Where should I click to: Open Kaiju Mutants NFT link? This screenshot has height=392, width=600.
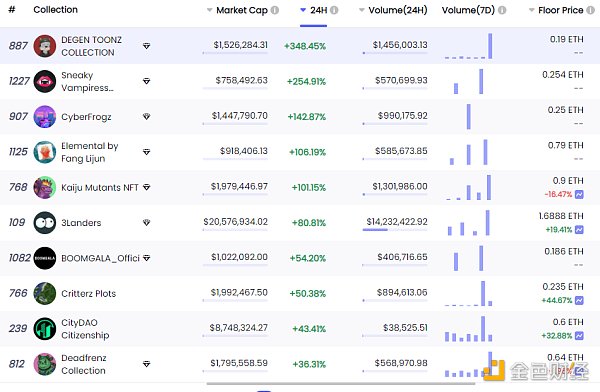point(100,188)
